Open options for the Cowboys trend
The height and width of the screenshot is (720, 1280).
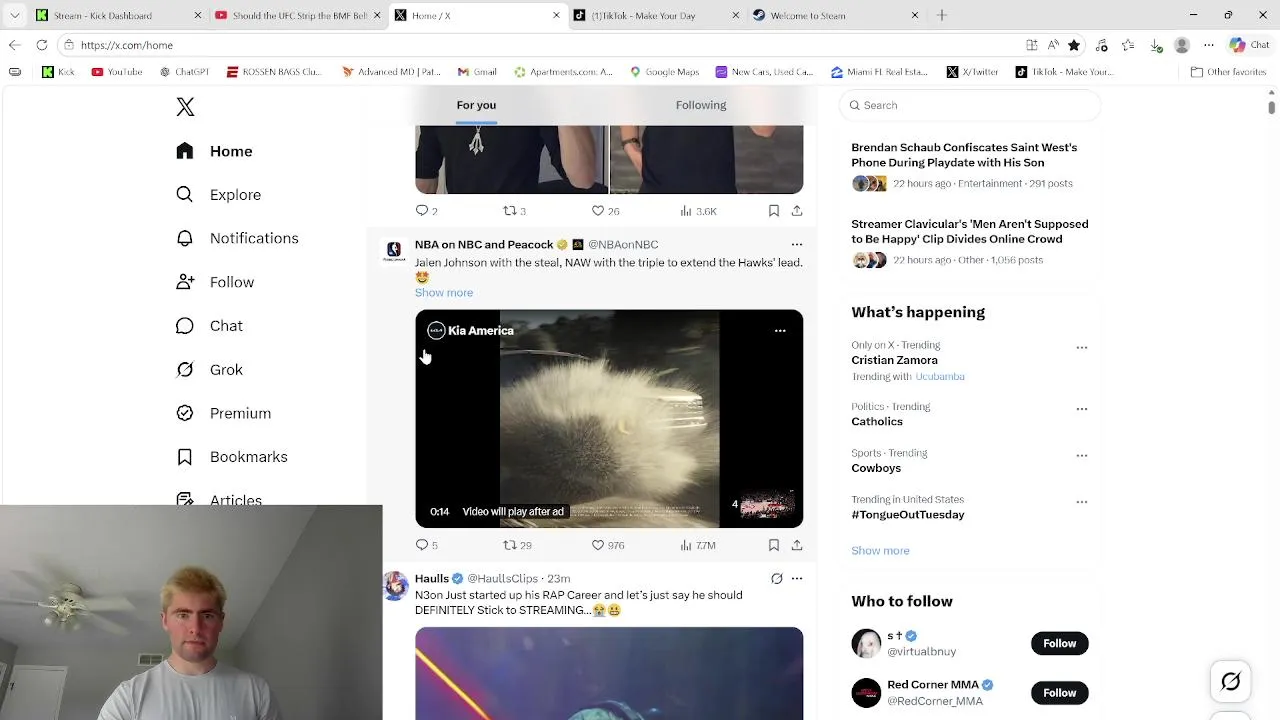[1081, 455]
